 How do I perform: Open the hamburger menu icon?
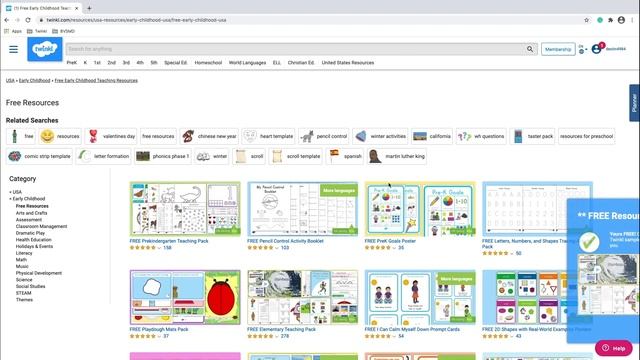(13, 49)
